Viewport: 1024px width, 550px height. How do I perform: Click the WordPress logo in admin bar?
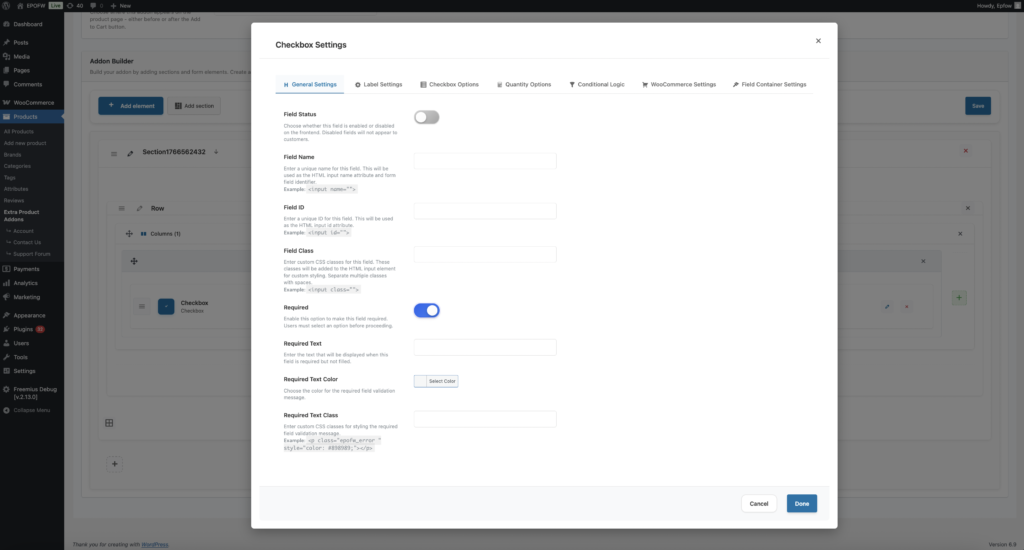pyautogui.click(x=7, y=5)
